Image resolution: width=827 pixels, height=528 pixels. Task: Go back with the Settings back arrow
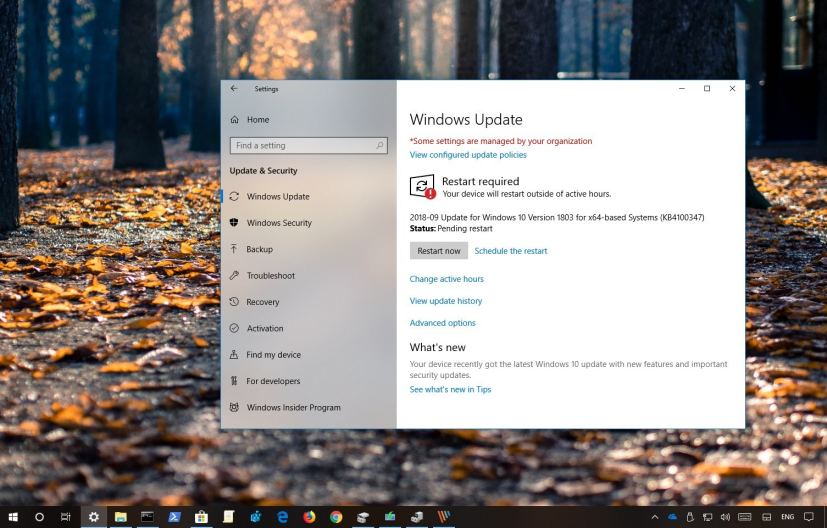234,89
